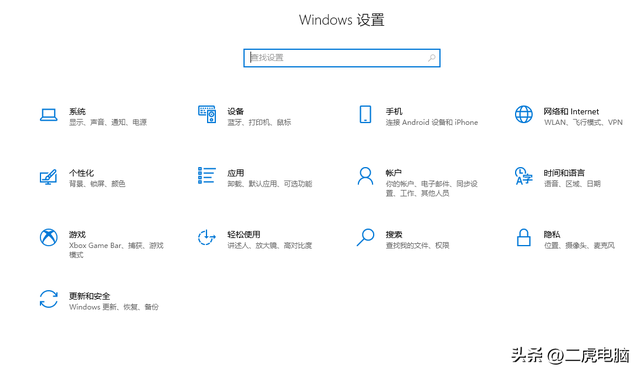The height and width of the screenshot is (374, 640).
Task: Click the padlock icon for 隐私
Action: [524, 237]
